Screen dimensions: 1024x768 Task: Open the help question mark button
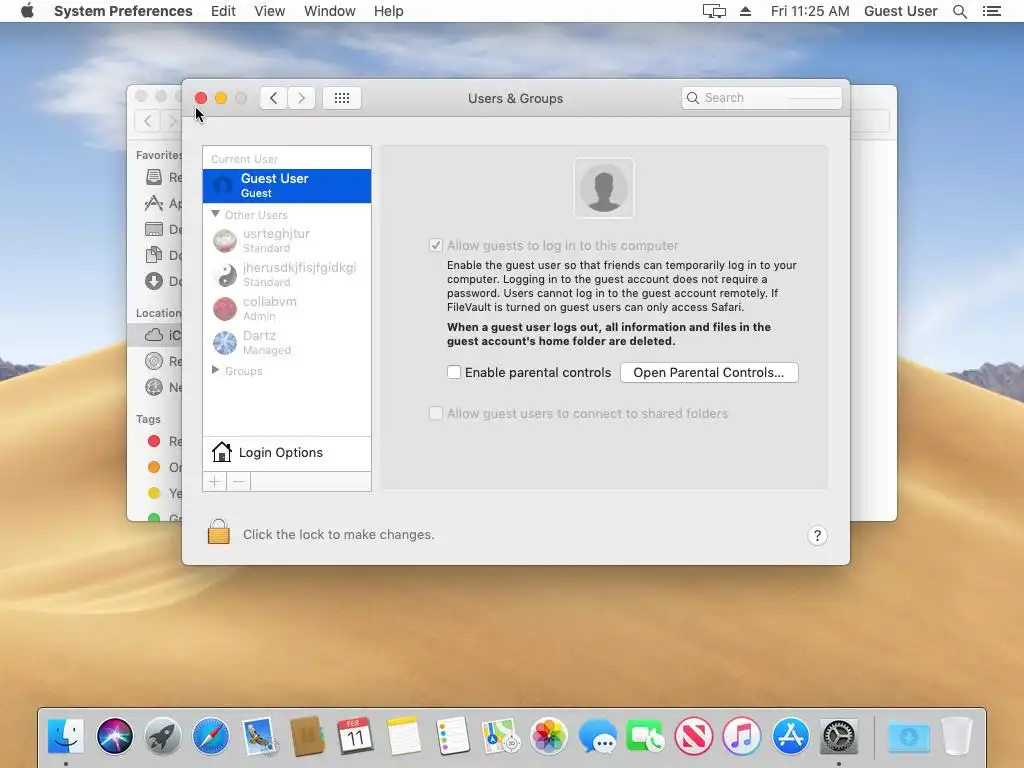tap(817, 536)
